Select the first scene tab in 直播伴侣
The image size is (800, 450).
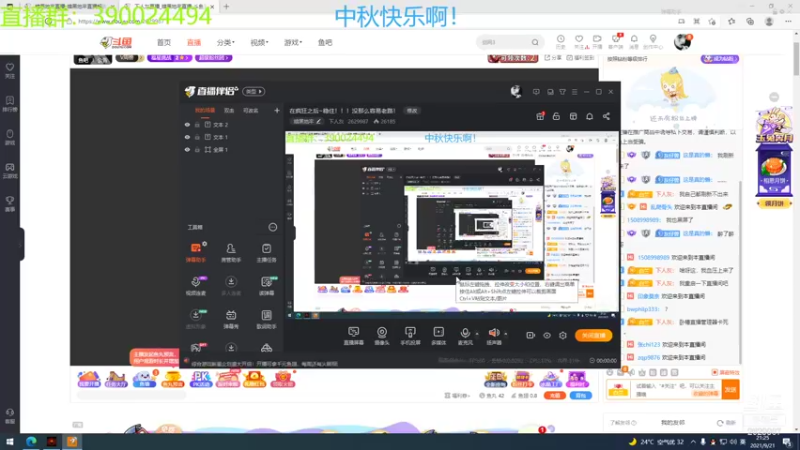point(205,111)
